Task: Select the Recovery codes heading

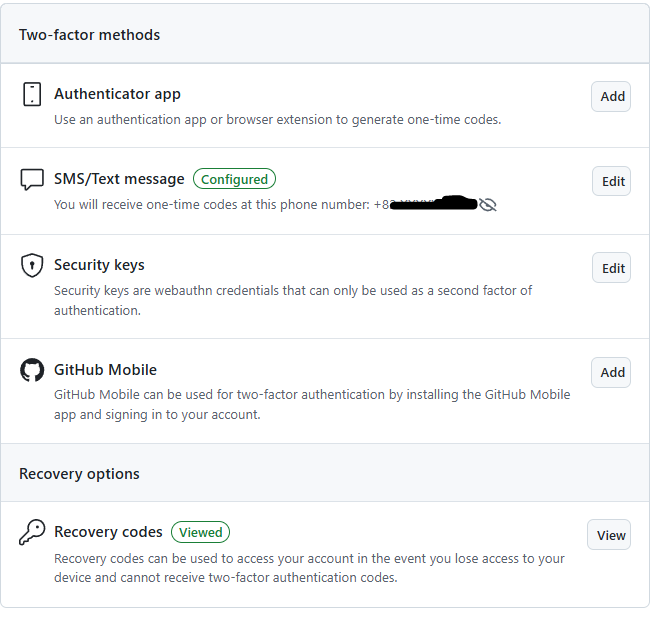Action: click(x=108, y=532)
